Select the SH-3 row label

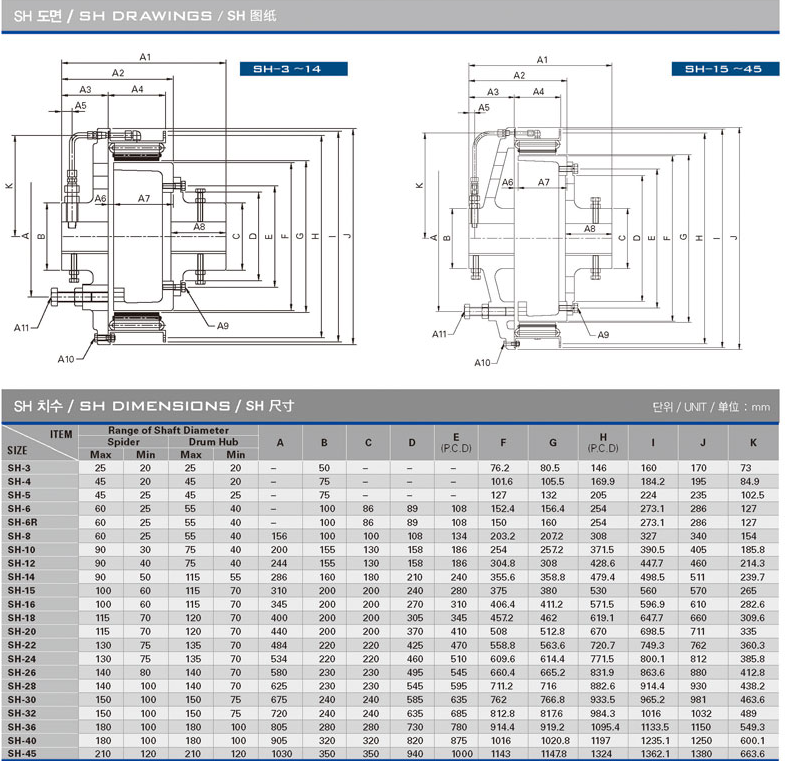[x=19, y=467]
